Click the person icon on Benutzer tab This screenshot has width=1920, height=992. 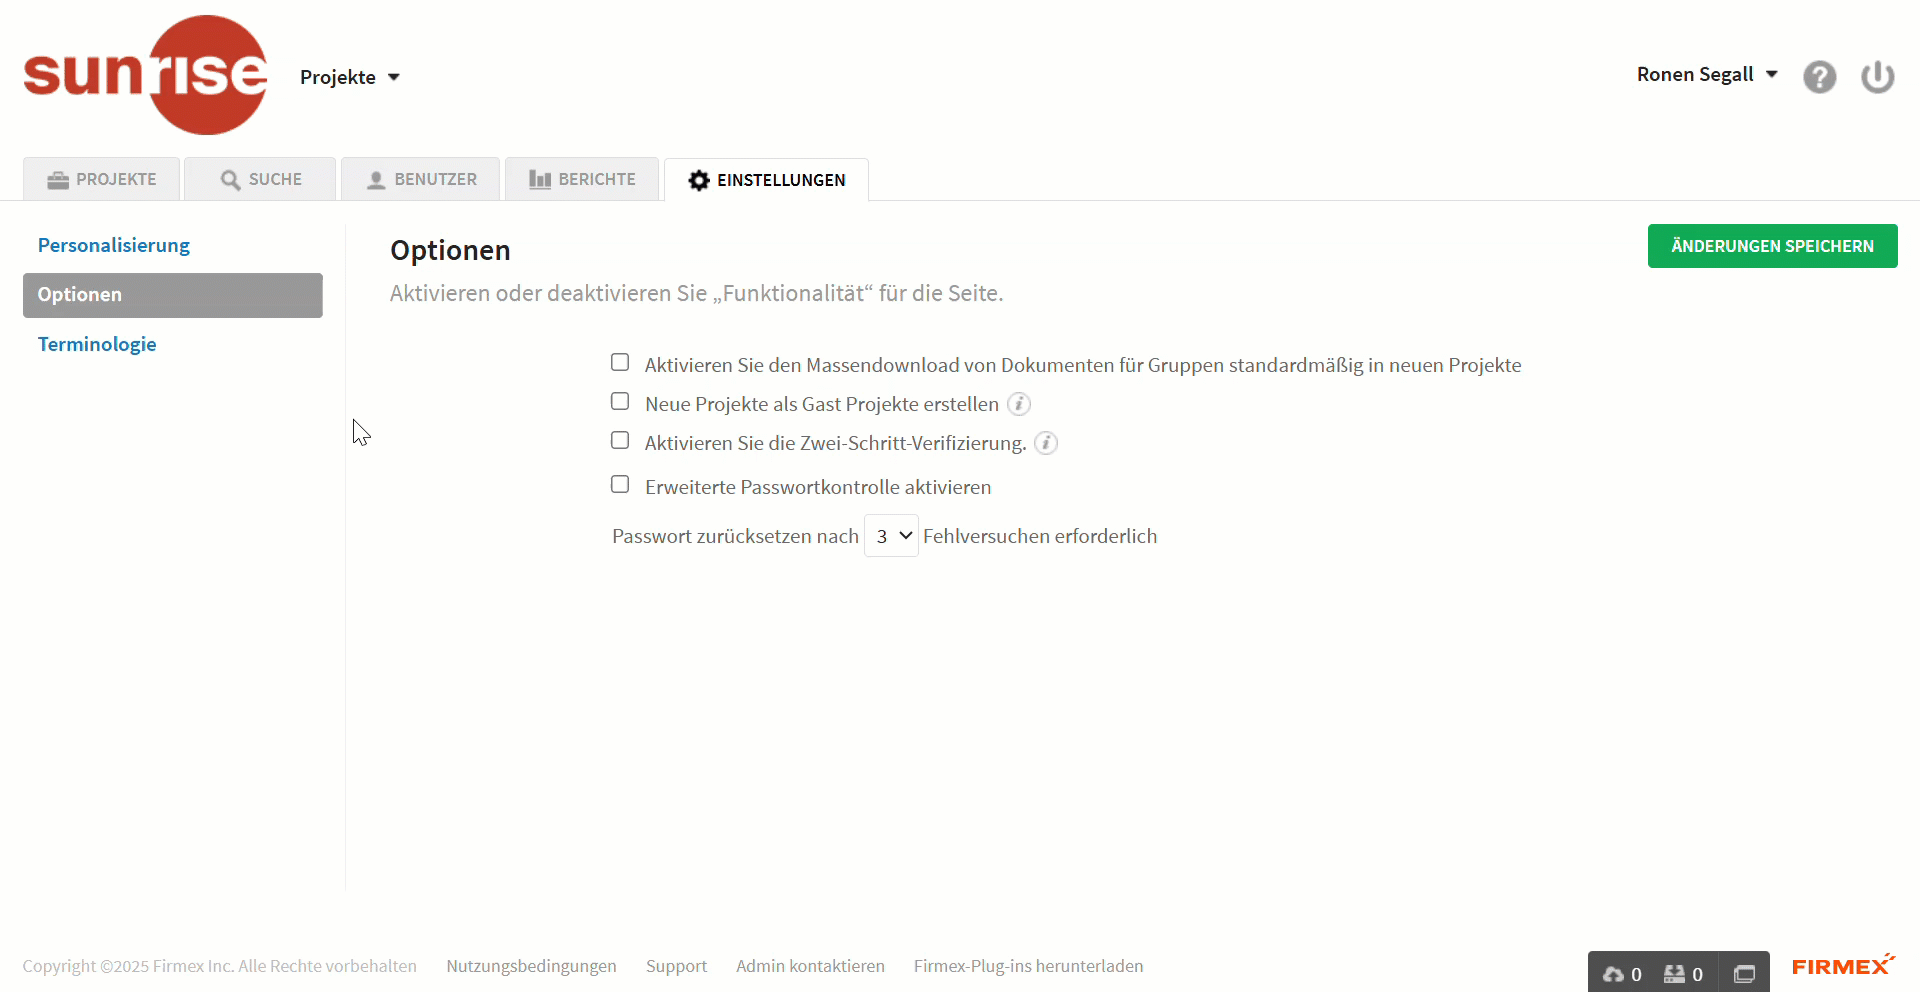376,180
